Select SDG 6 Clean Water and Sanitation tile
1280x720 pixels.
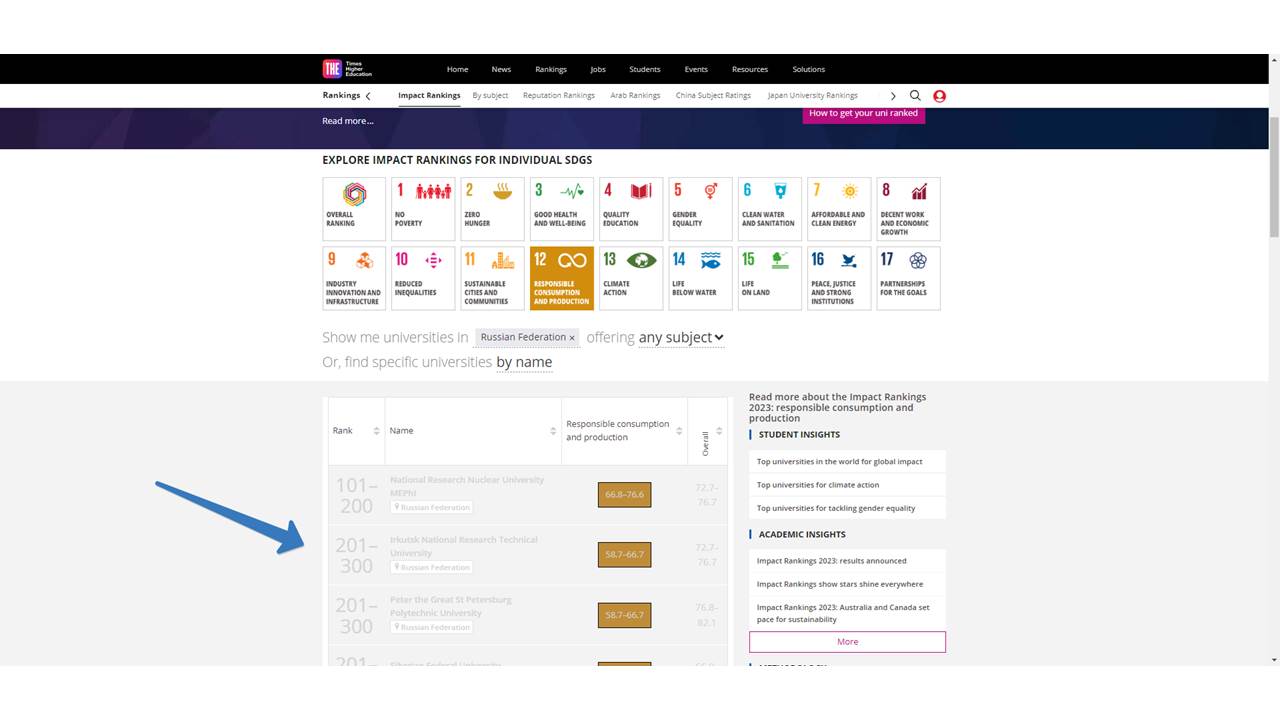[x=770, y=209]
